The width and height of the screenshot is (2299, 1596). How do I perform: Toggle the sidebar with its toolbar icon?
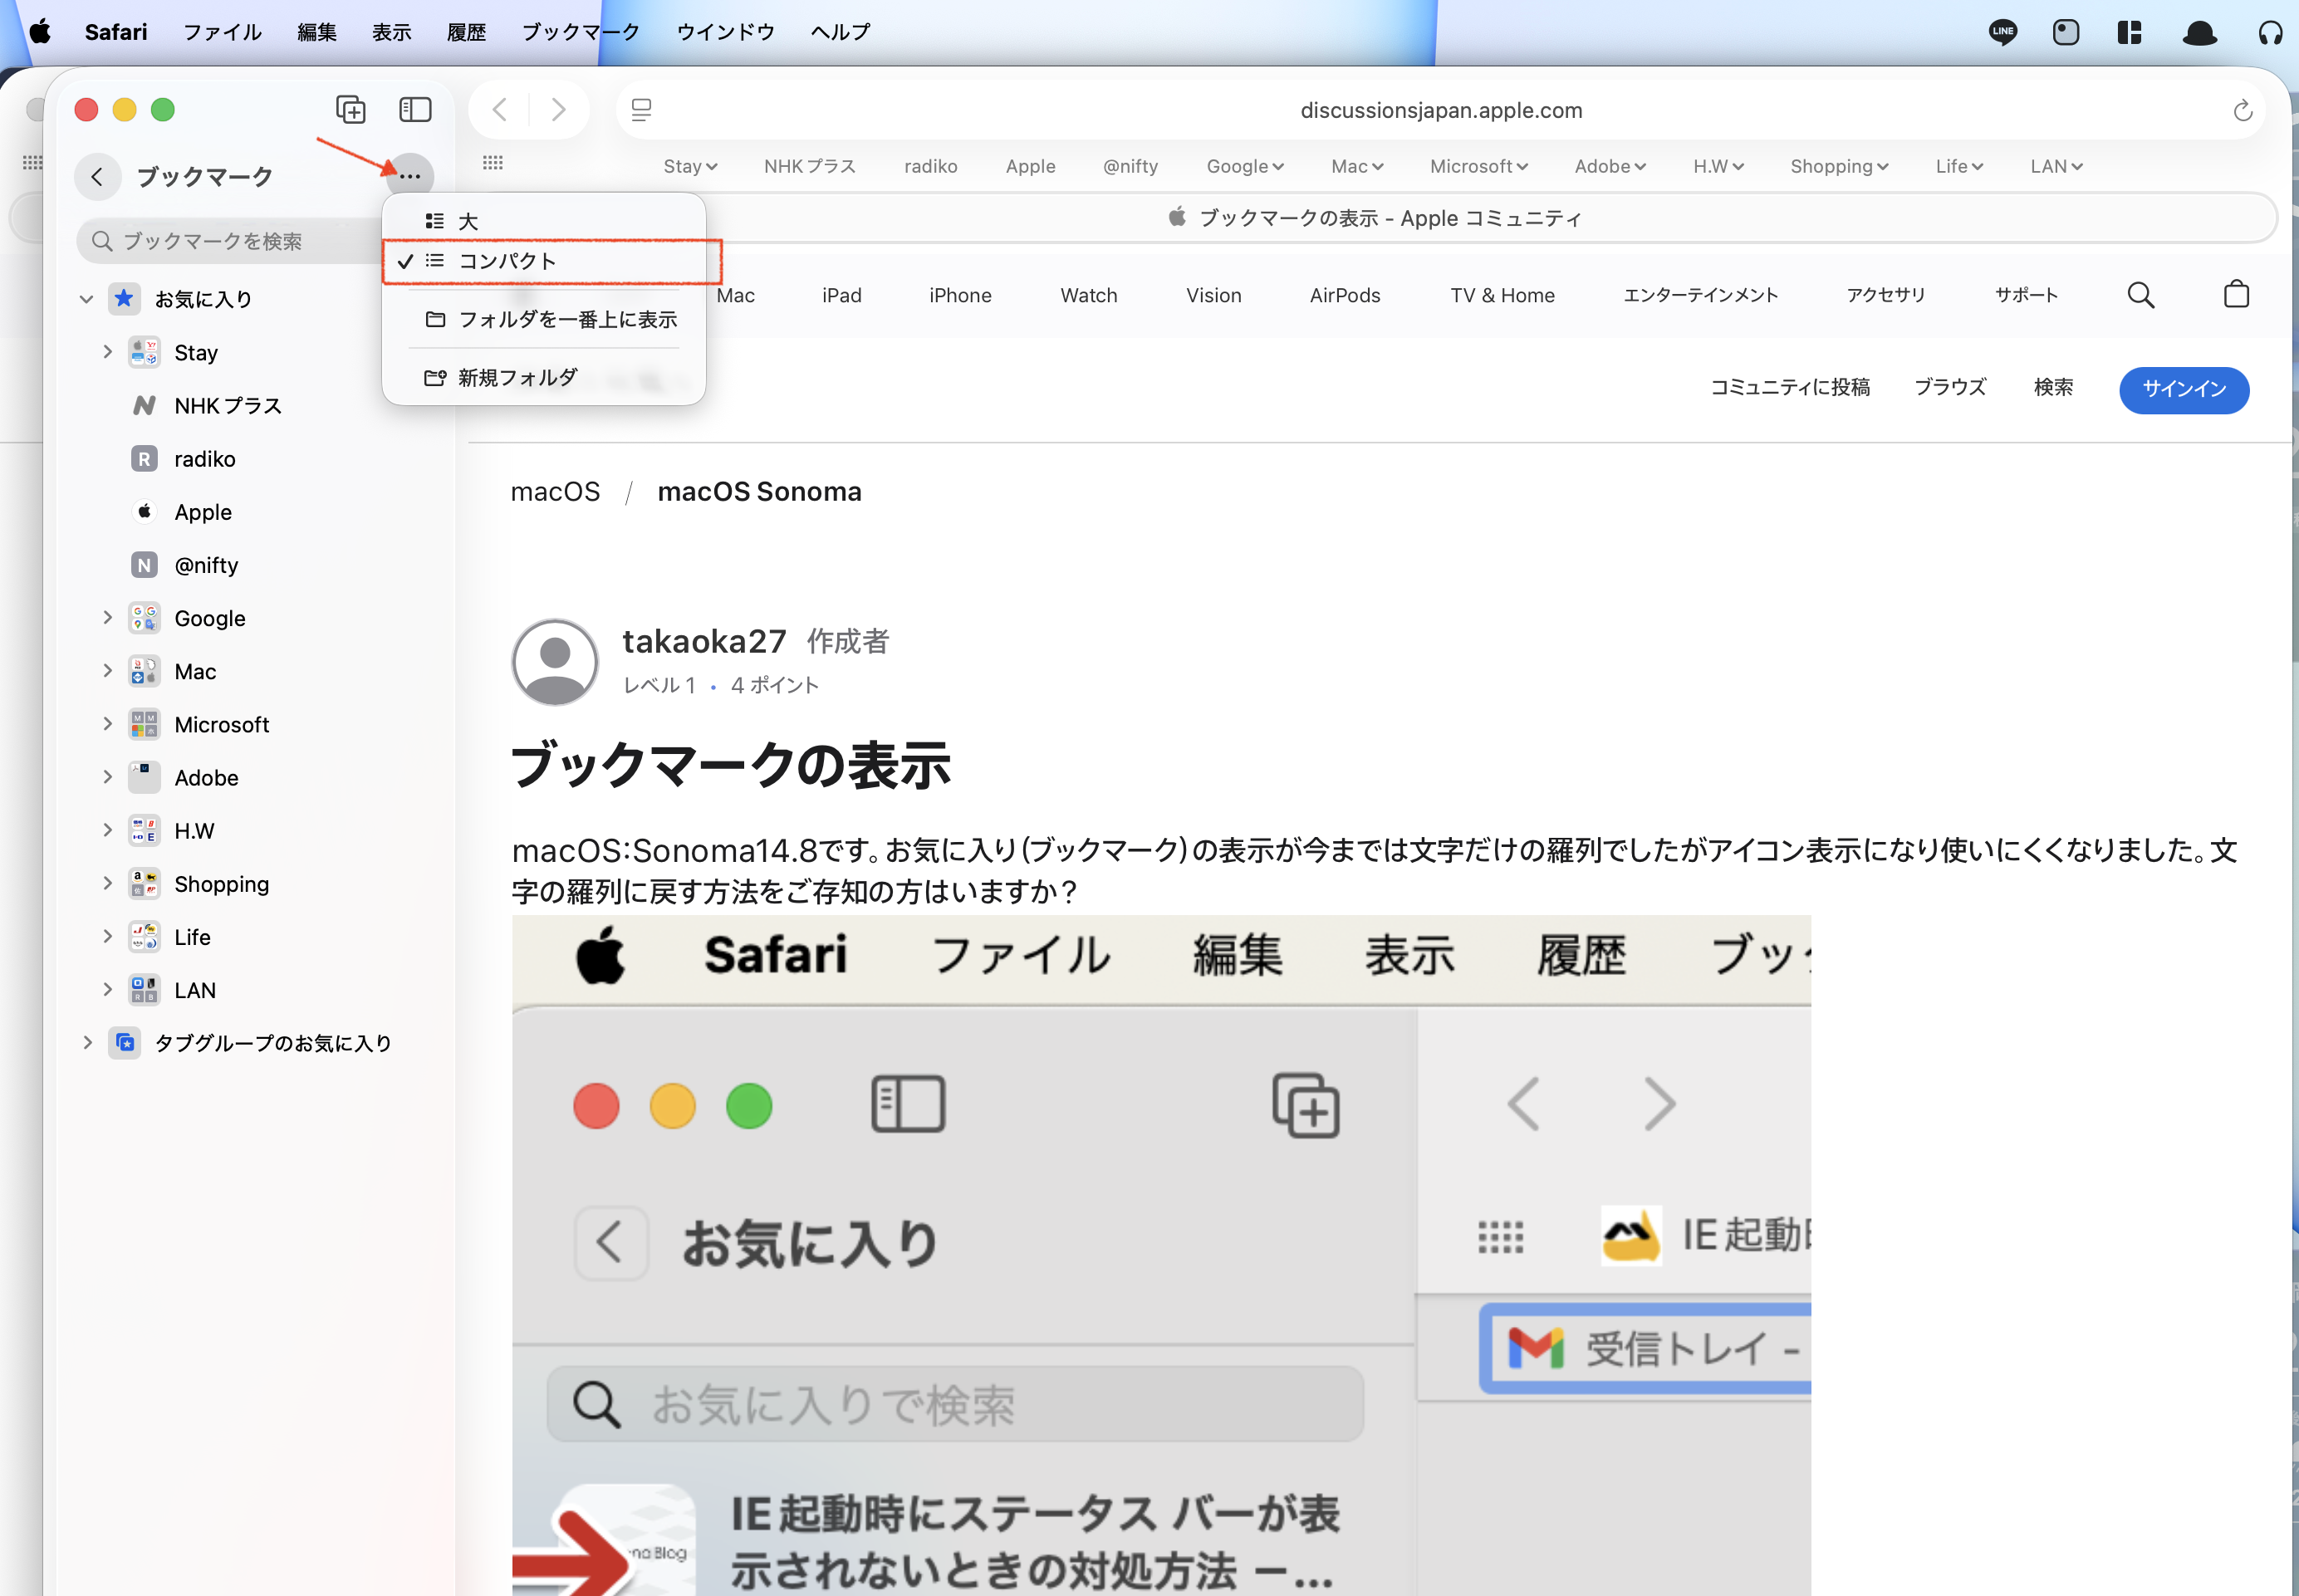coord(415,109)
